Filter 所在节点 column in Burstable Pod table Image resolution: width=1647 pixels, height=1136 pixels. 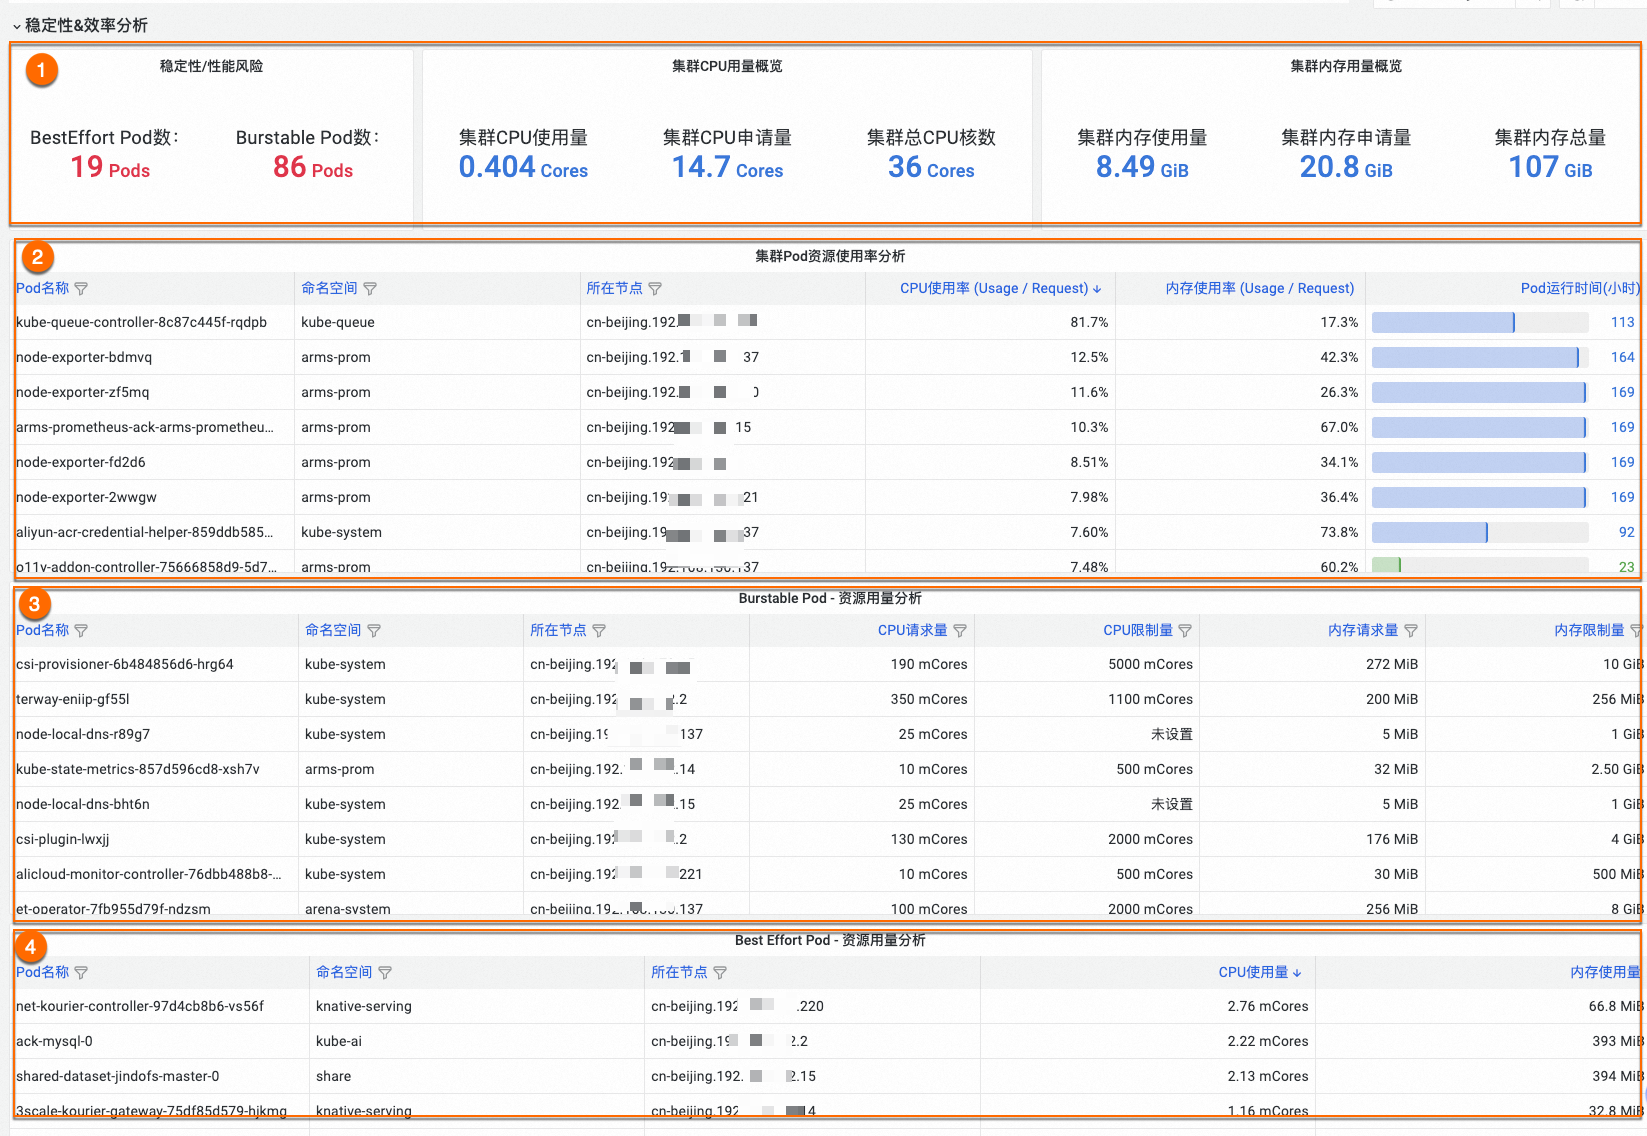coord(599,631)
